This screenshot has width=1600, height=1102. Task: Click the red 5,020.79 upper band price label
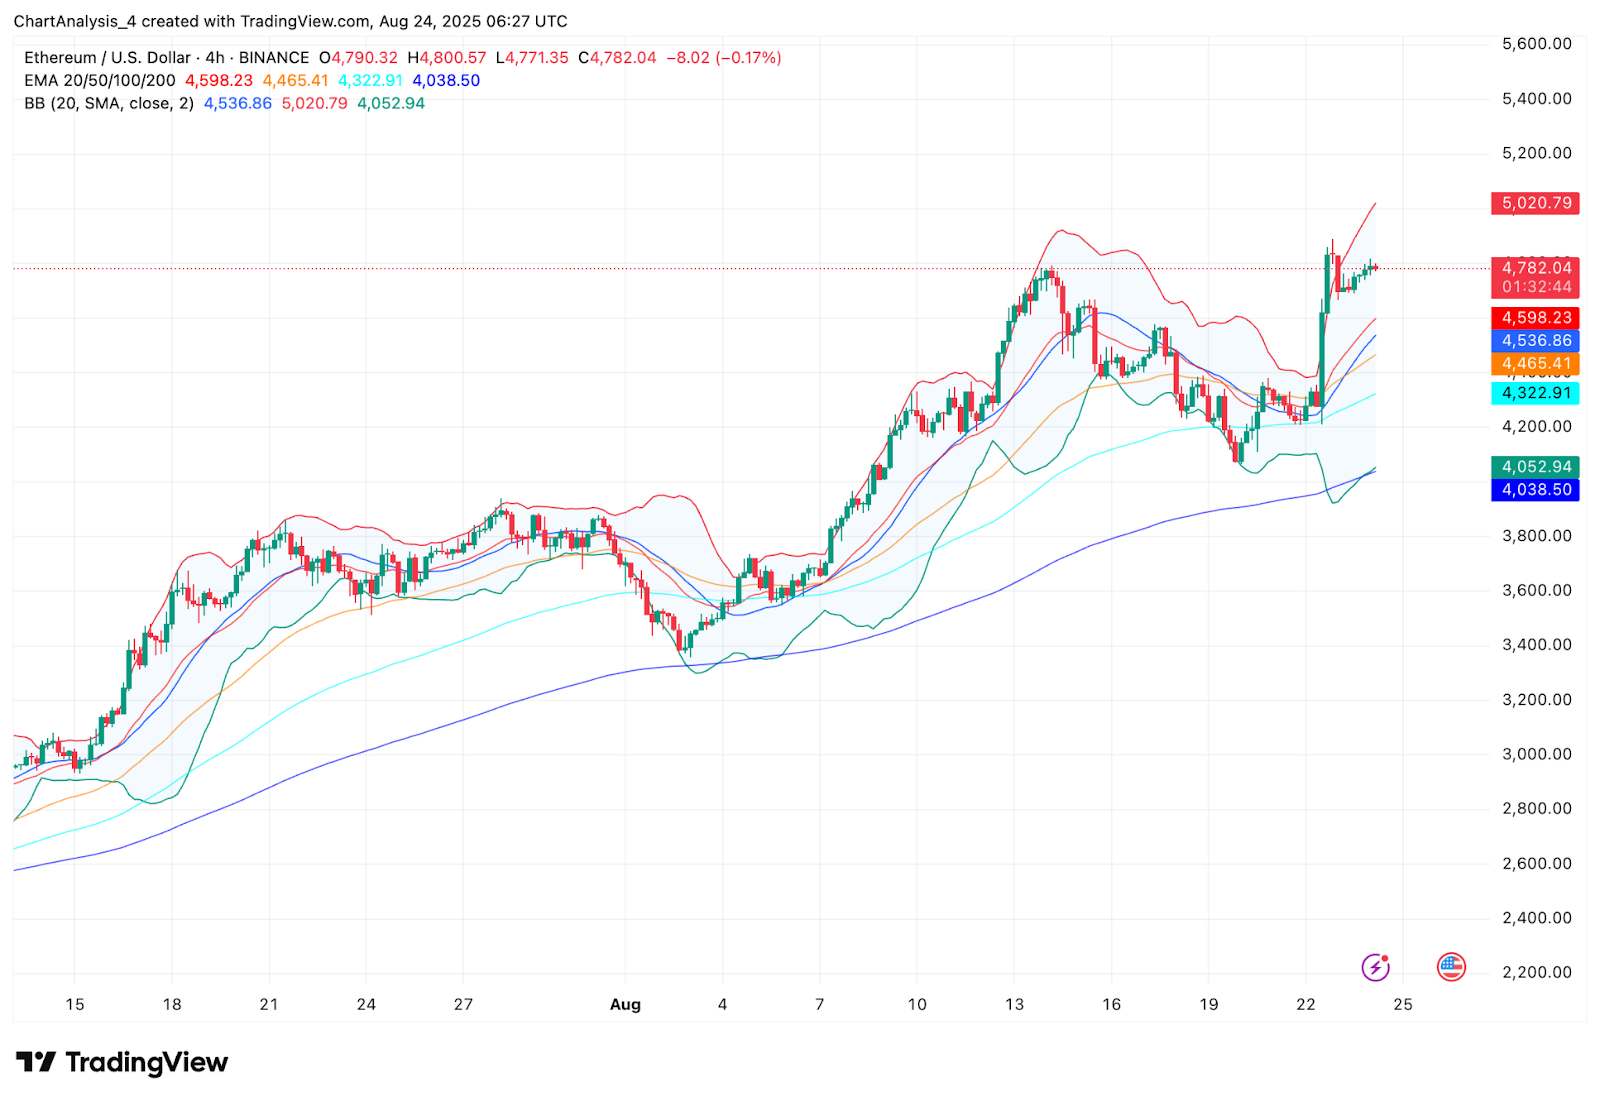coord(1535,203)
